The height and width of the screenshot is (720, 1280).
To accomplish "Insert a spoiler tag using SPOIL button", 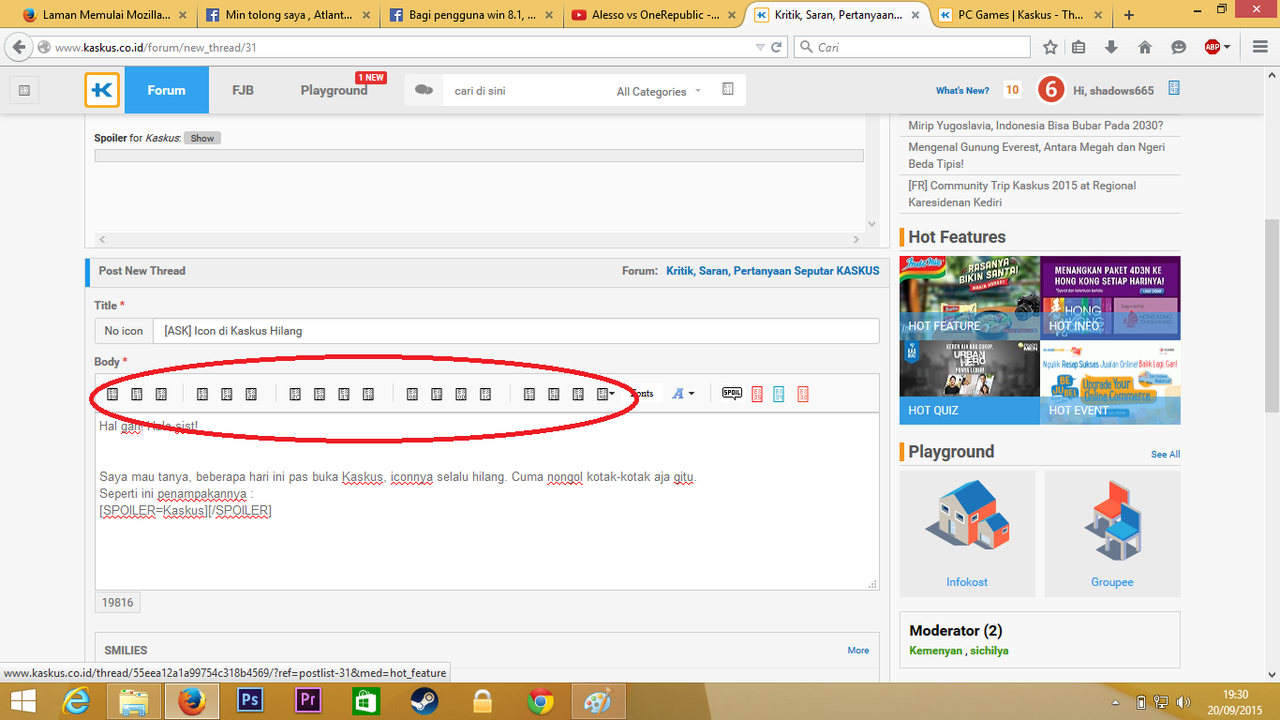I will (x=732, y=394).
